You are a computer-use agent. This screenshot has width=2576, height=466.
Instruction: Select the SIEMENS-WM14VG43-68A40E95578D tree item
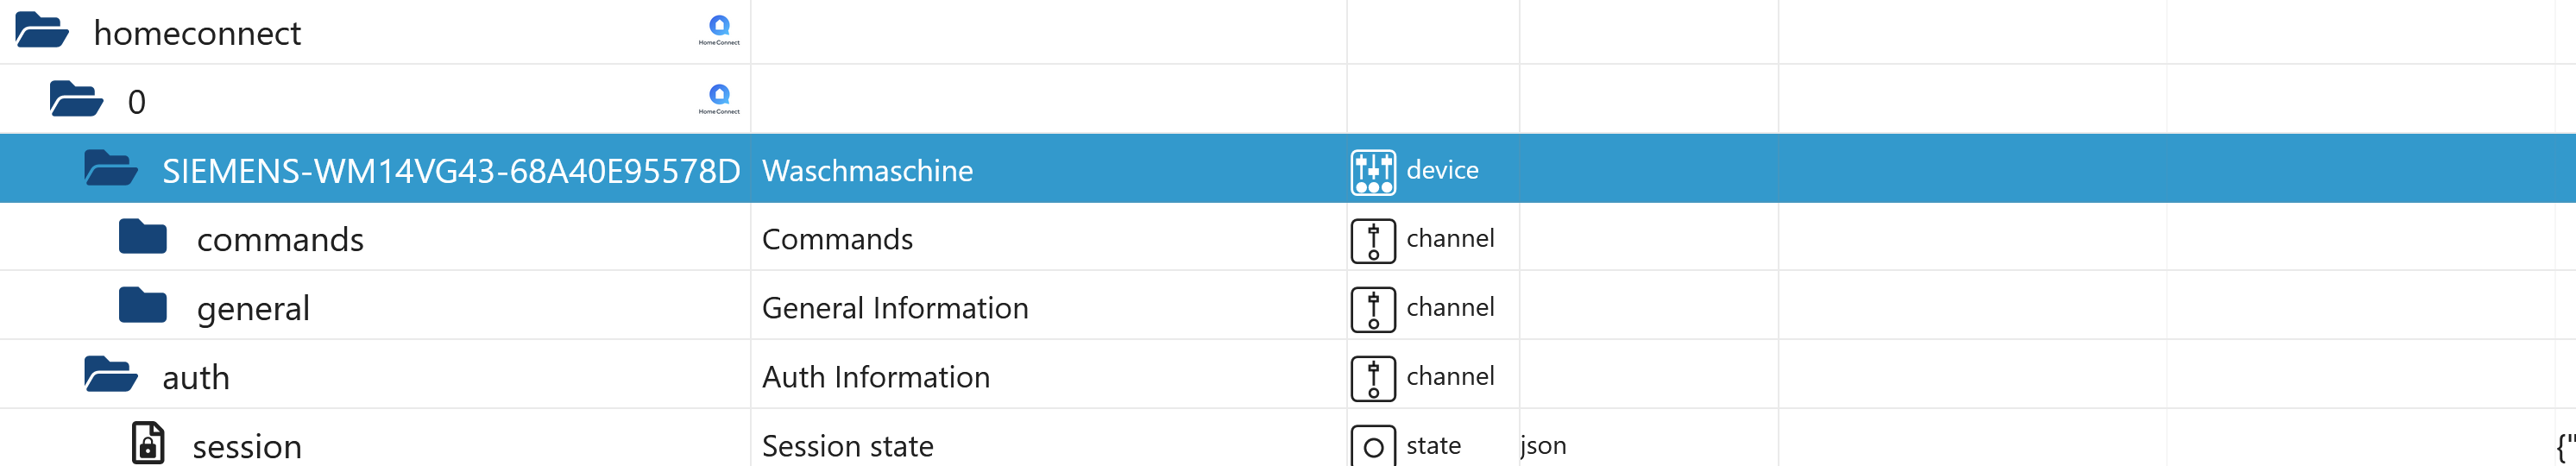[451, 171]
